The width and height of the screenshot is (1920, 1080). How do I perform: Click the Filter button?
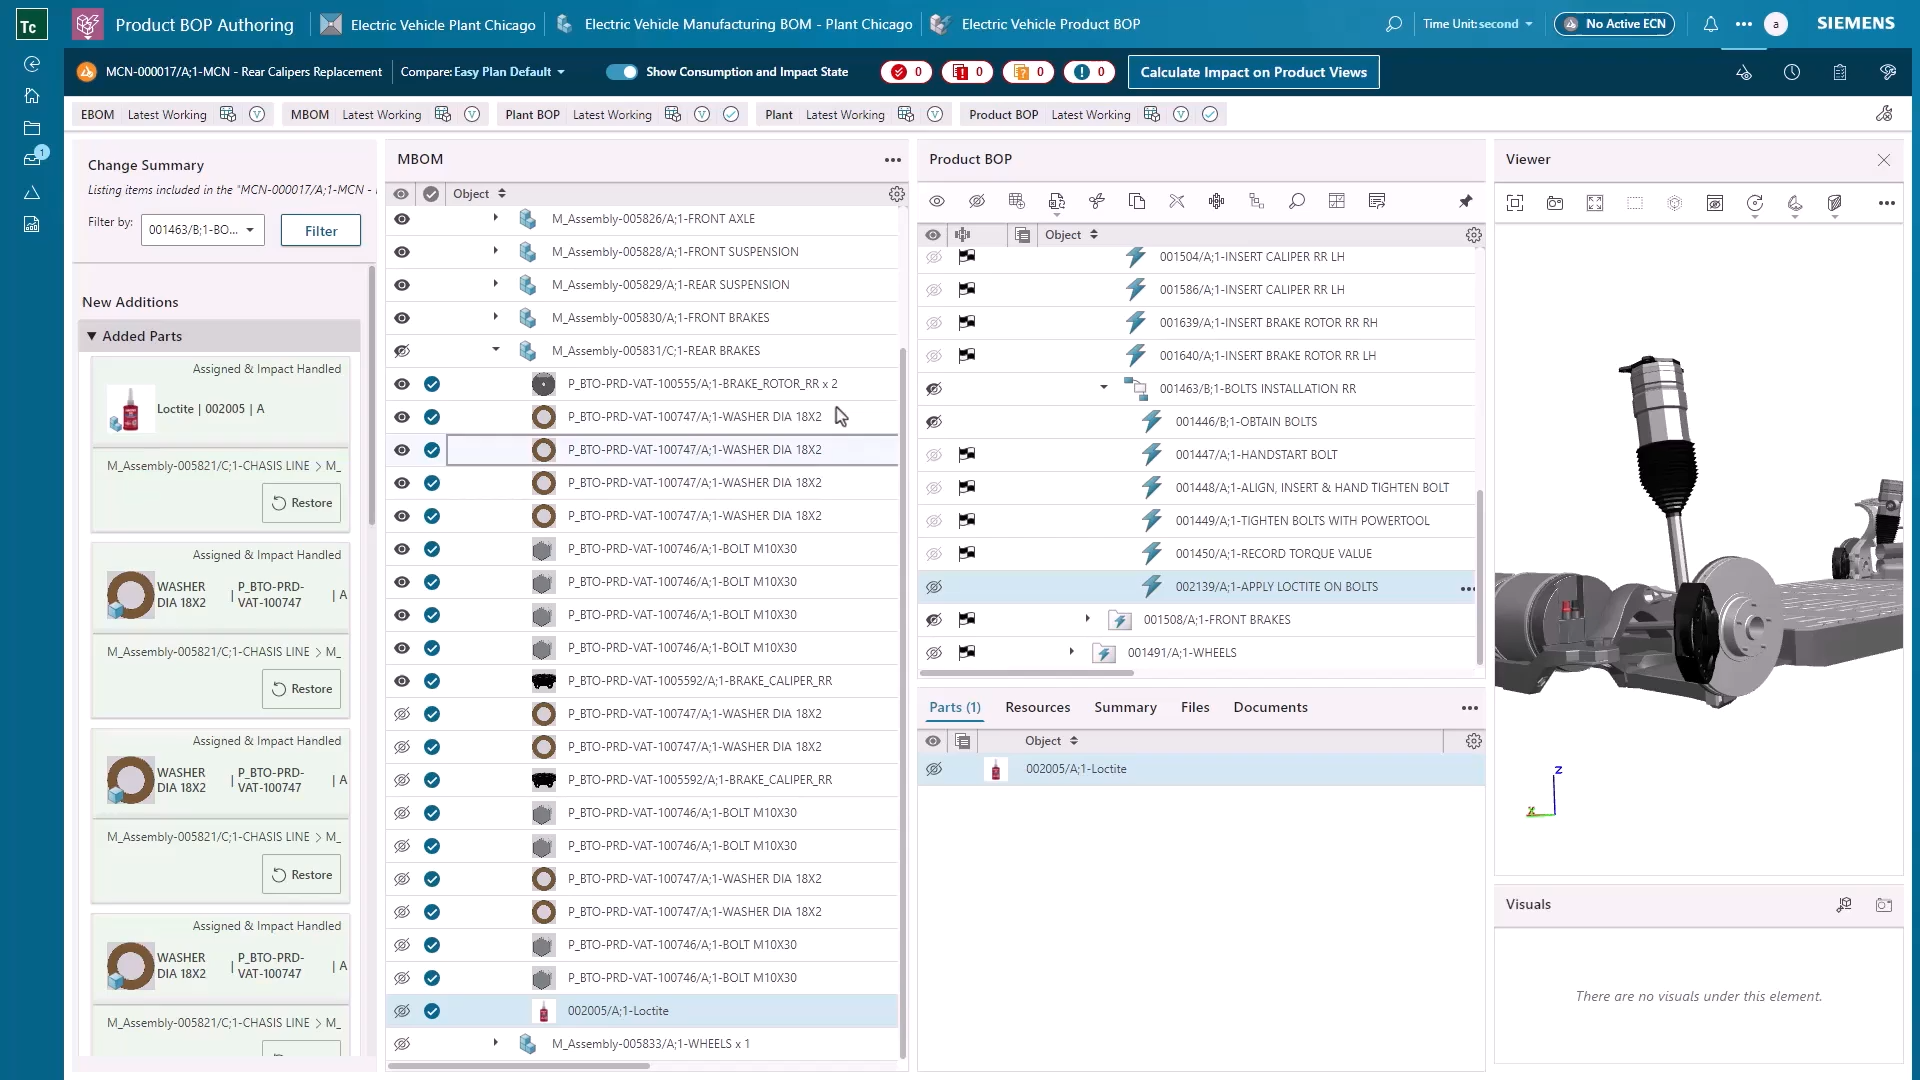coord(321,231)
